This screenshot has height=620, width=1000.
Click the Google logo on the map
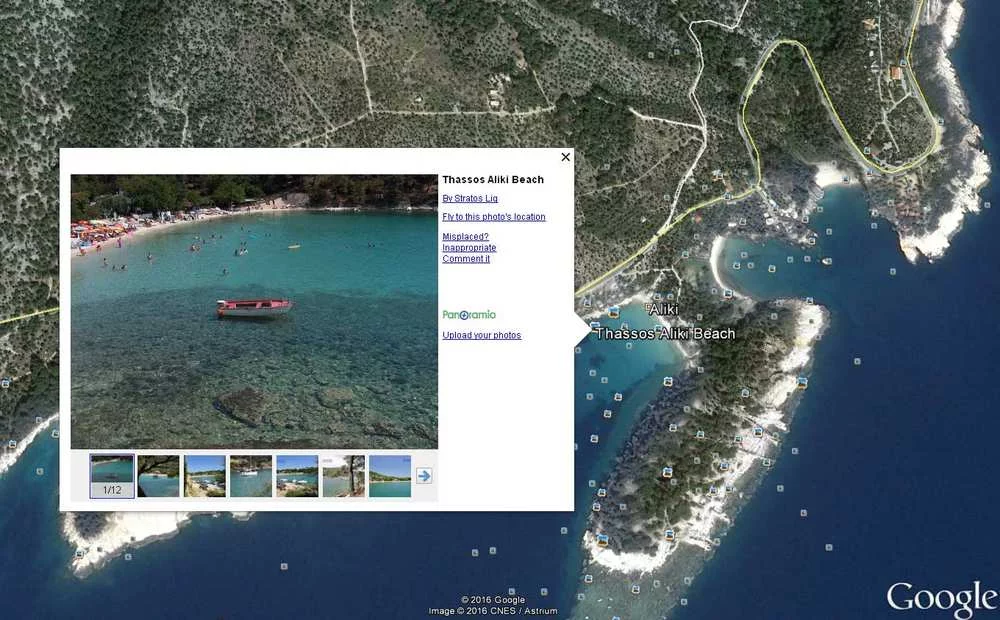(941, 600)
